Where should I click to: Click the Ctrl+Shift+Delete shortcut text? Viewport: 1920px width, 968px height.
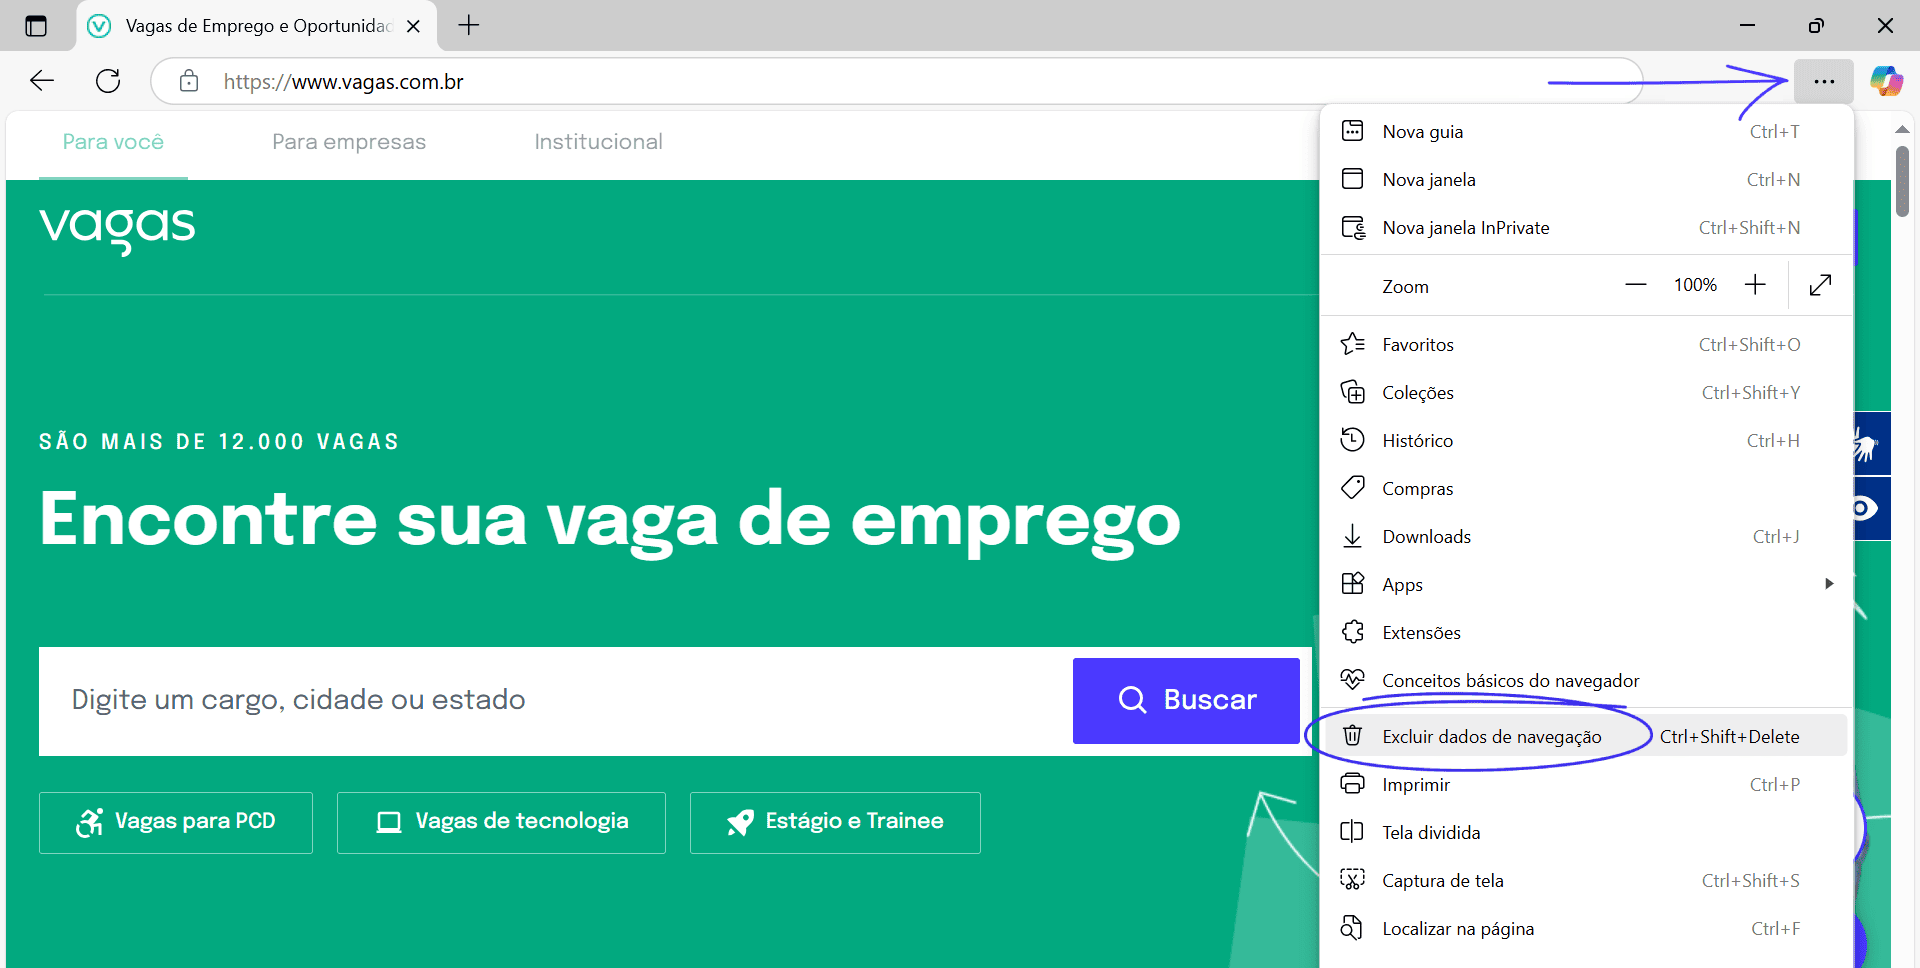click(1729, 737)
